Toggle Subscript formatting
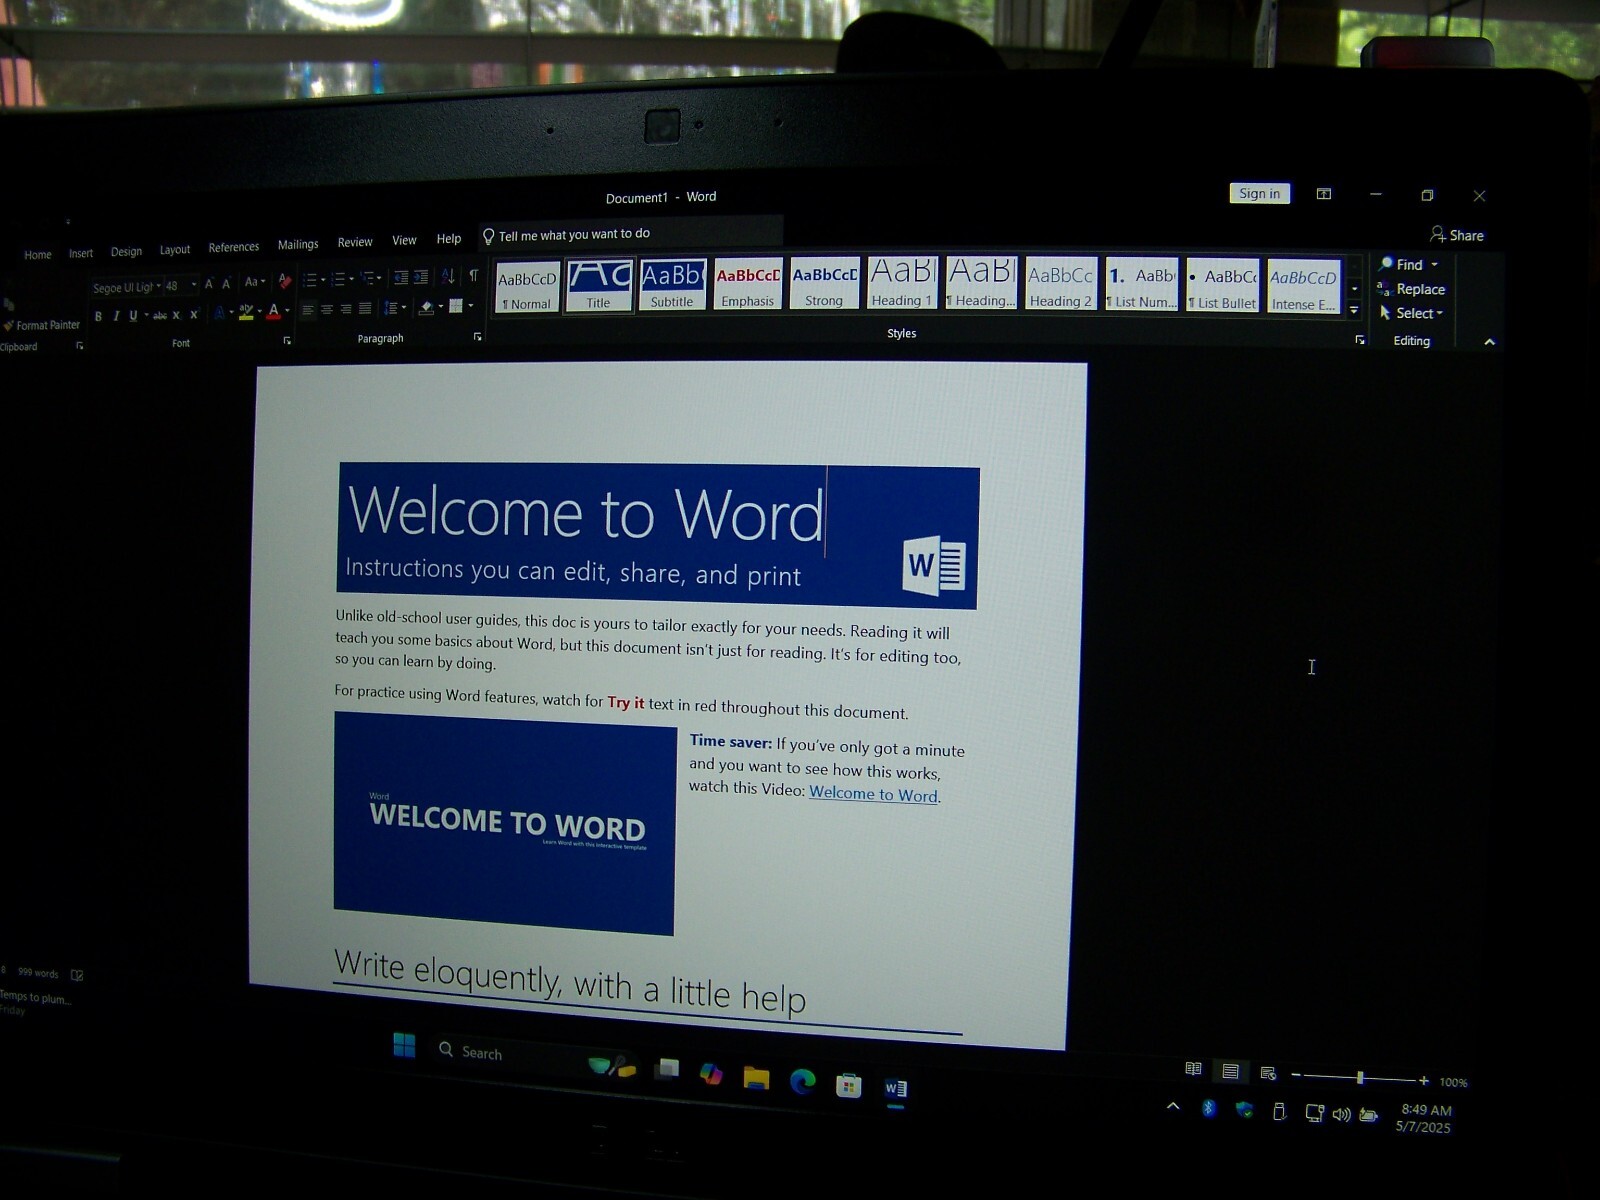 click(x=177, y=316)
